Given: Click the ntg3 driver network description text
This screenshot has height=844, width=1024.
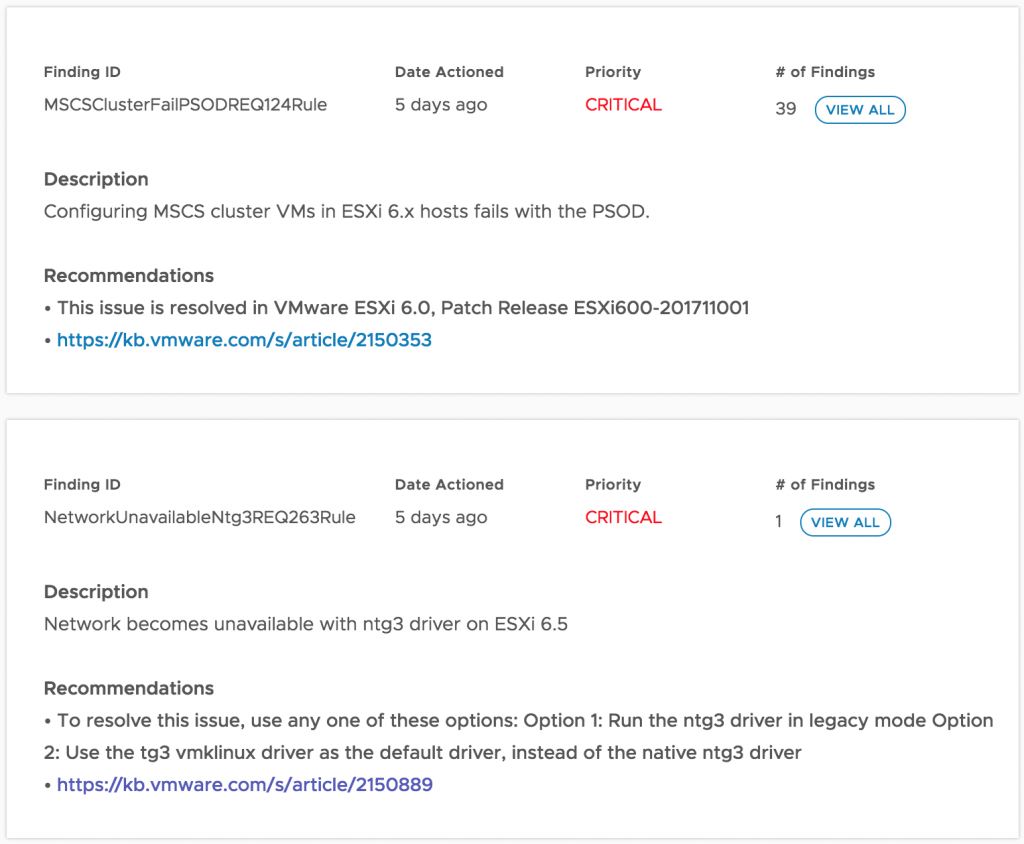Looking at the screenshot, I should point(306,625).
